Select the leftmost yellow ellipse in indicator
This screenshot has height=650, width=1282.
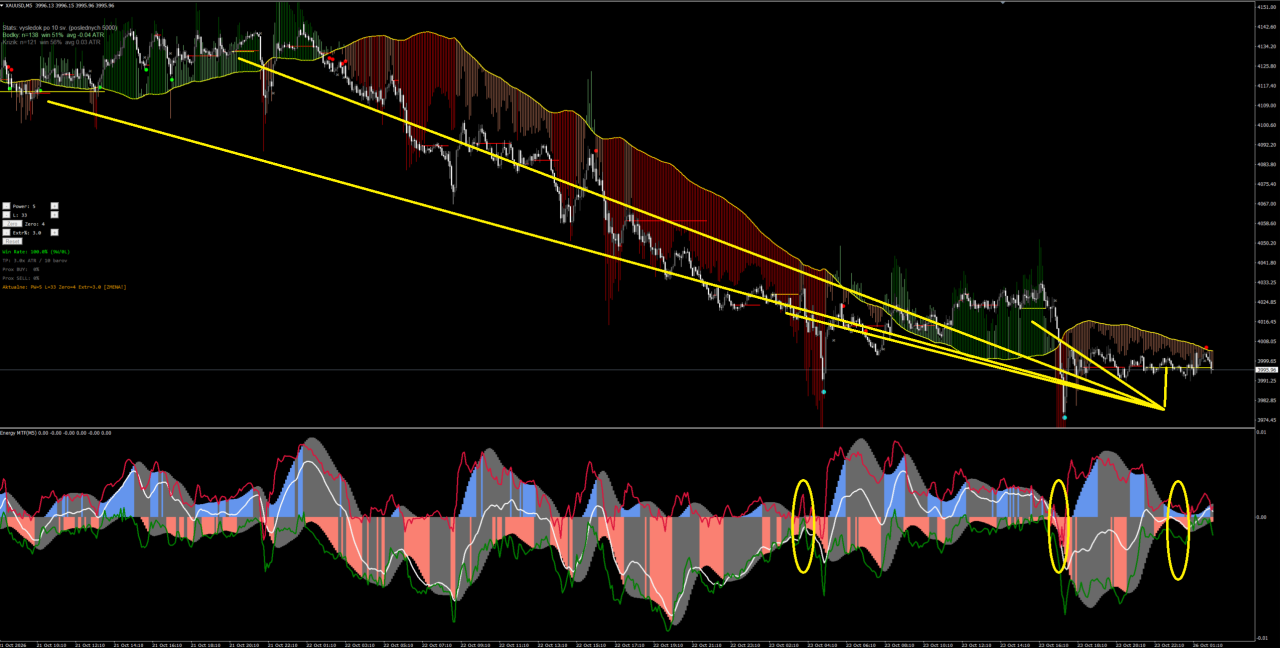tap(803, 526)
